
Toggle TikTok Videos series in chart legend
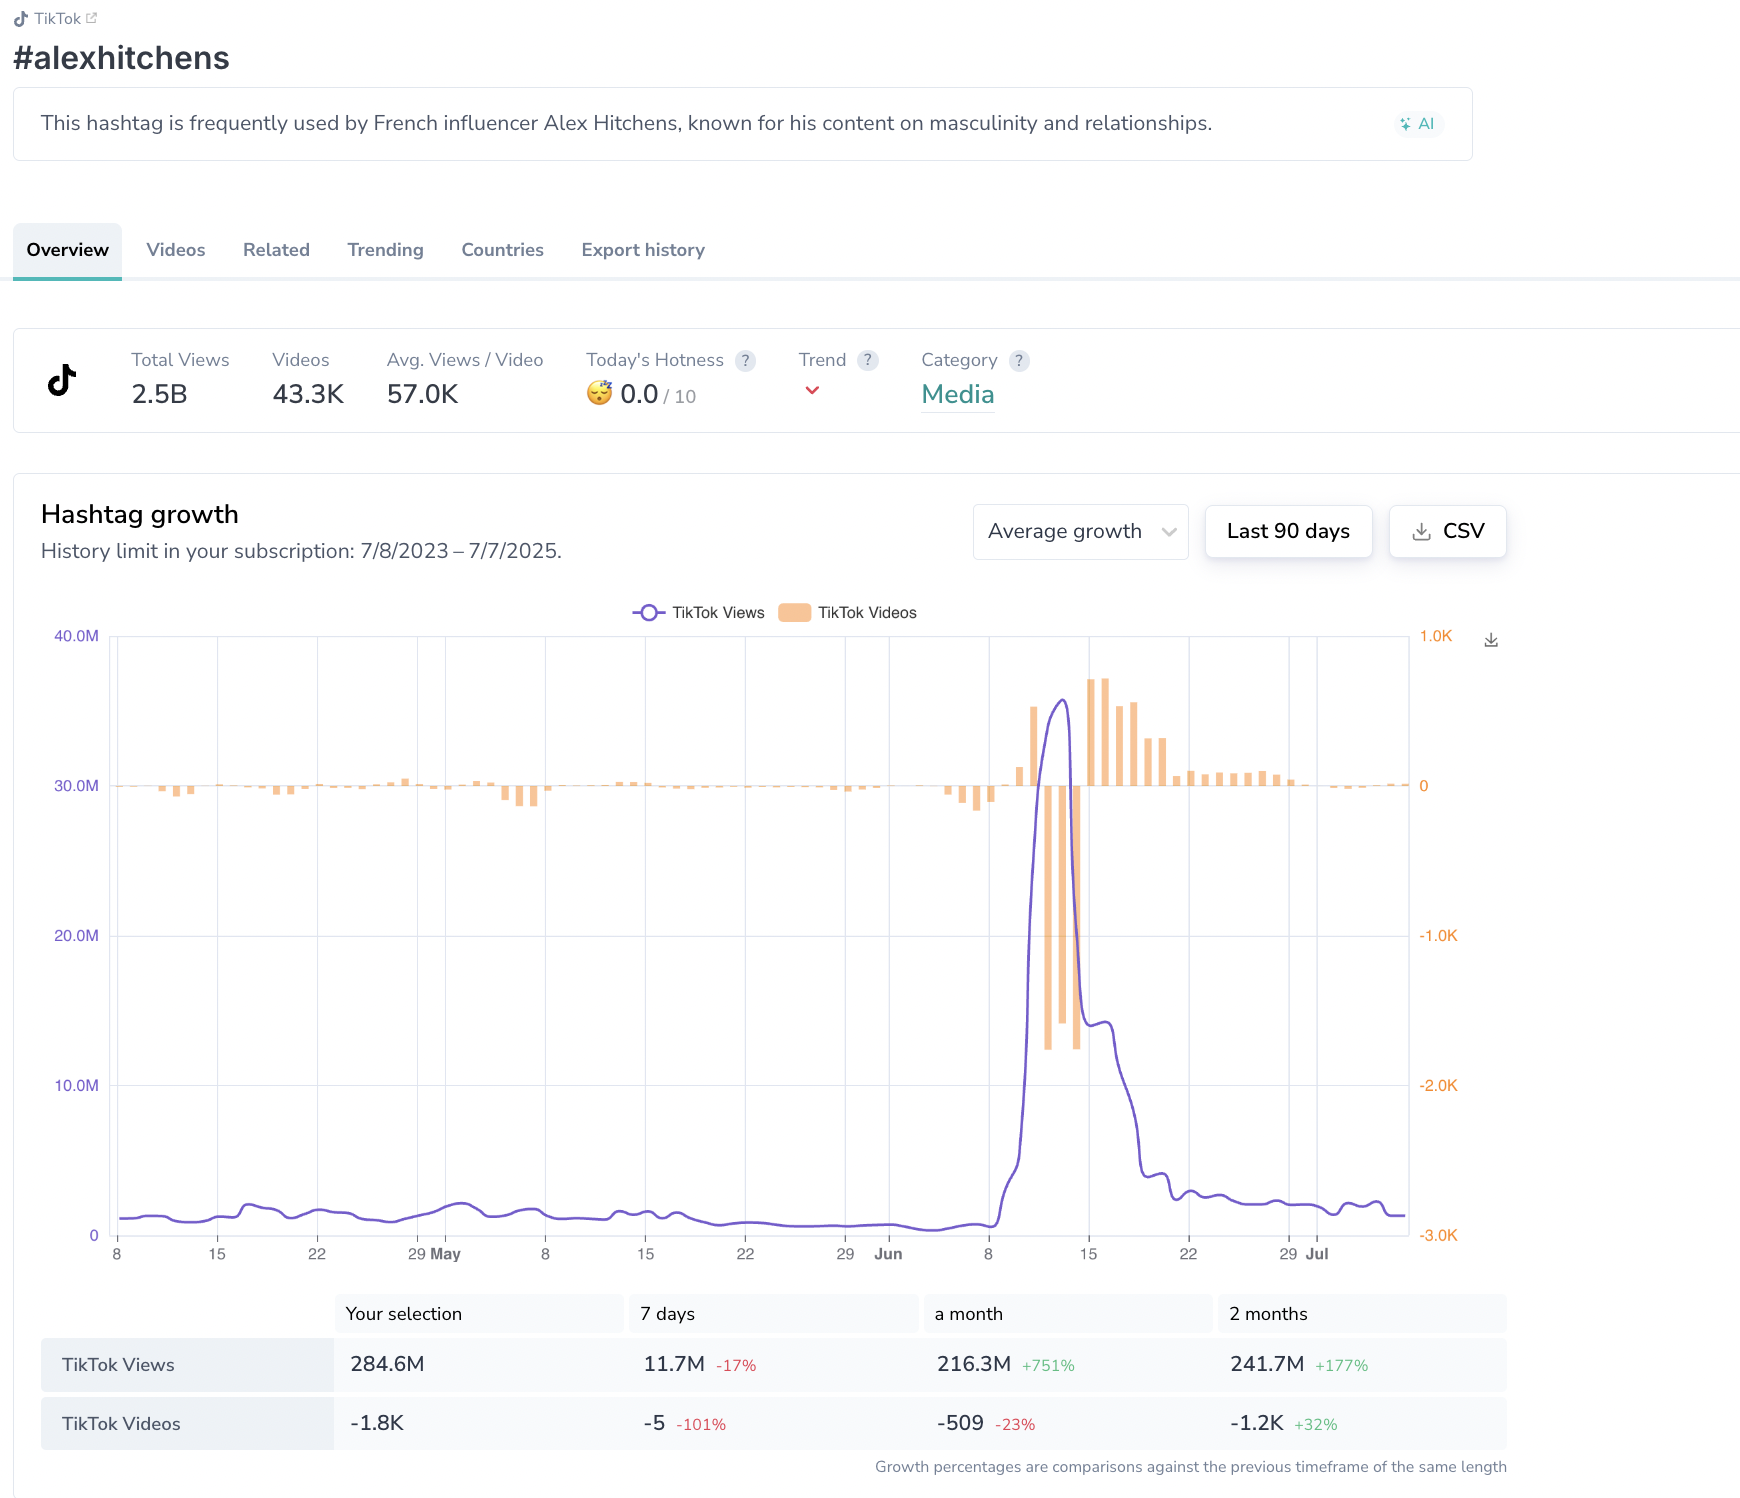(848, 613)
